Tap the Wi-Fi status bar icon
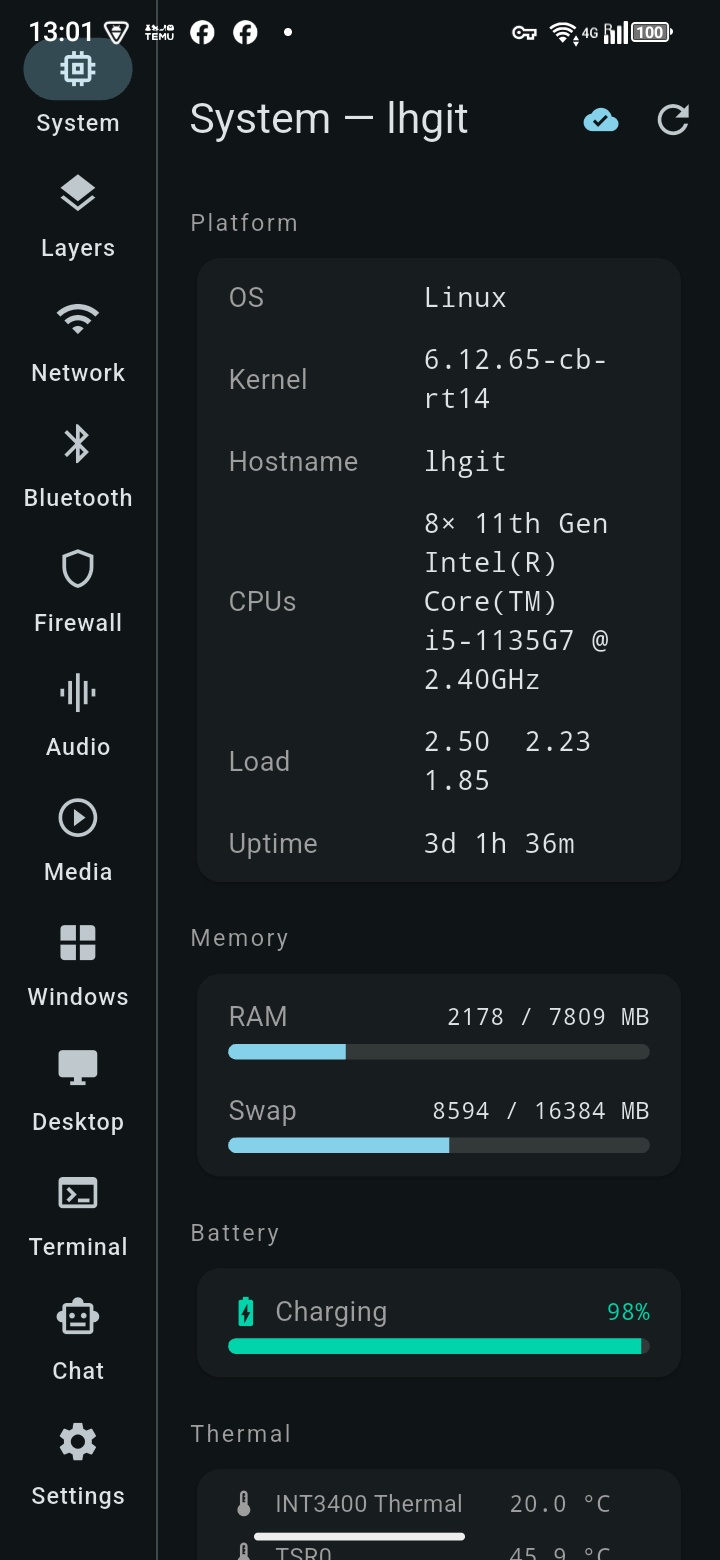Screen dimensions: 720x1560 tap(564, 33)
